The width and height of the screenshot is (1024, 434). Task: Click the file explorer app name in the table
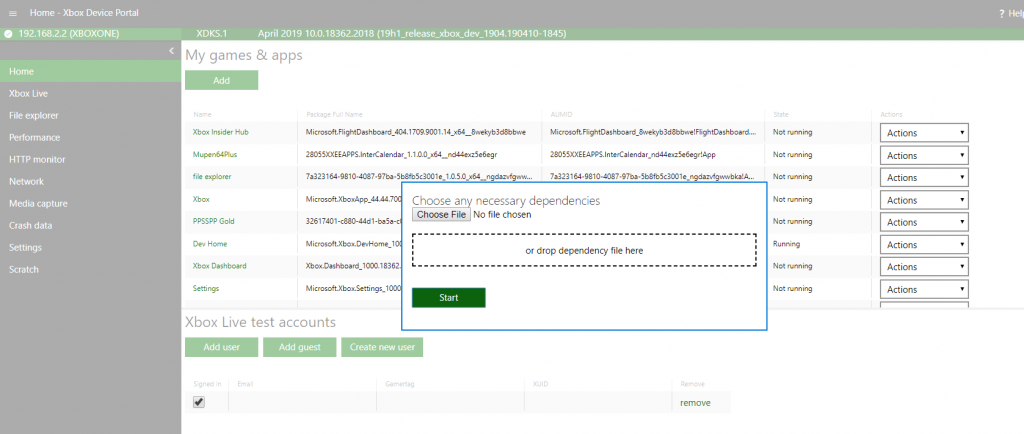pos(212,176)
